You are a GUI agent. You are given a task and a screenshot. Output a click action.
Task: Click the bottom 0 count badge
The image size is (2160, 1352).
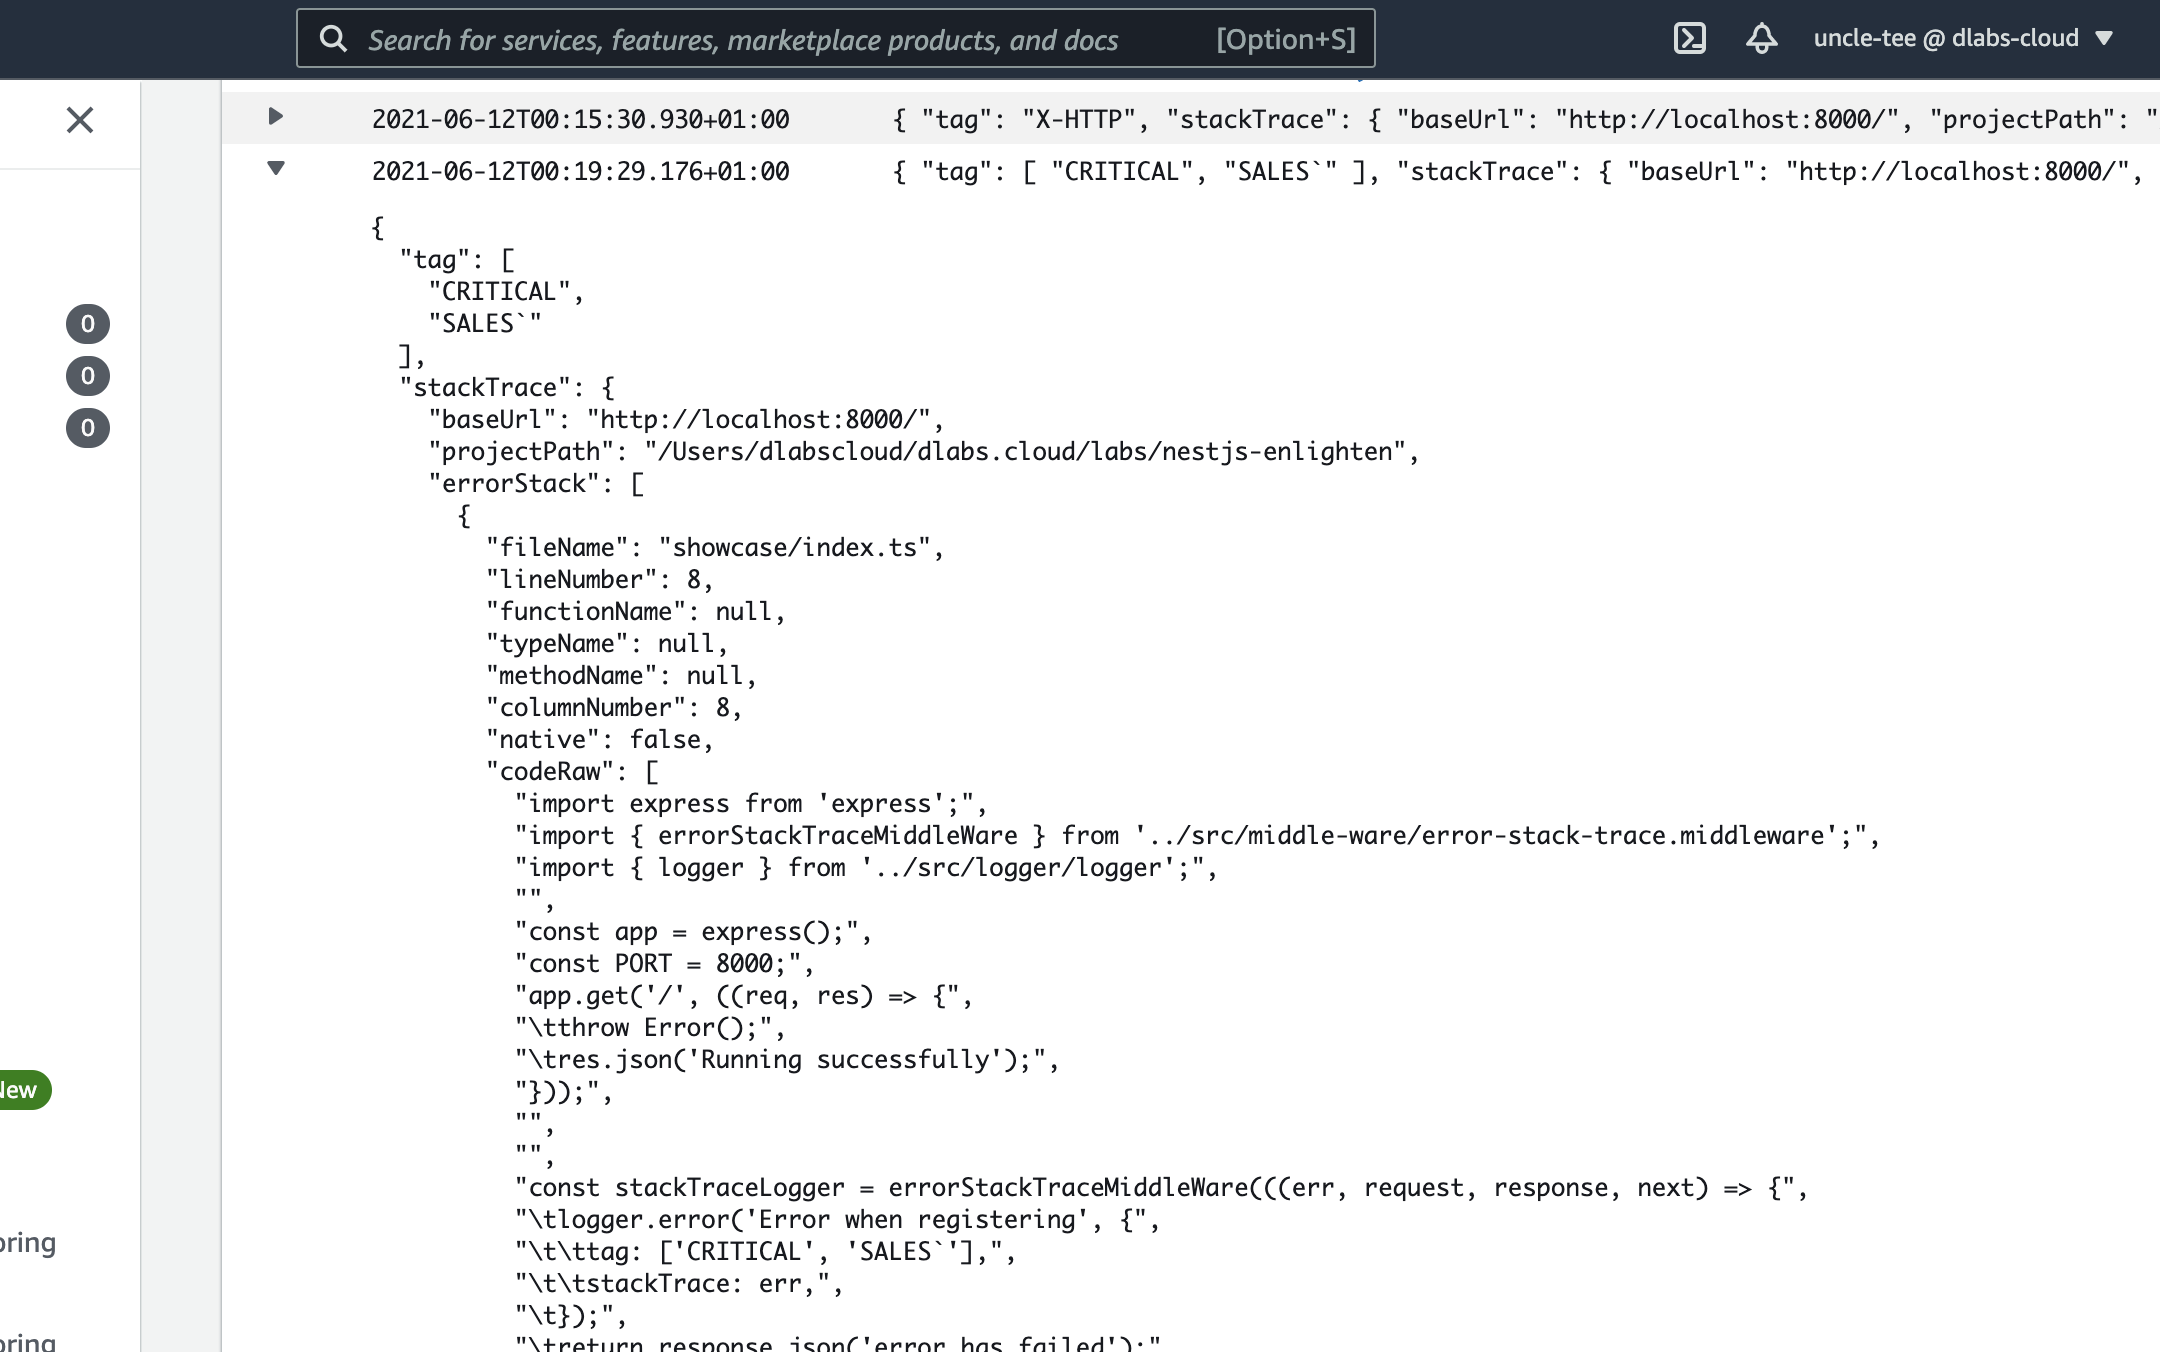coord(88,428)
